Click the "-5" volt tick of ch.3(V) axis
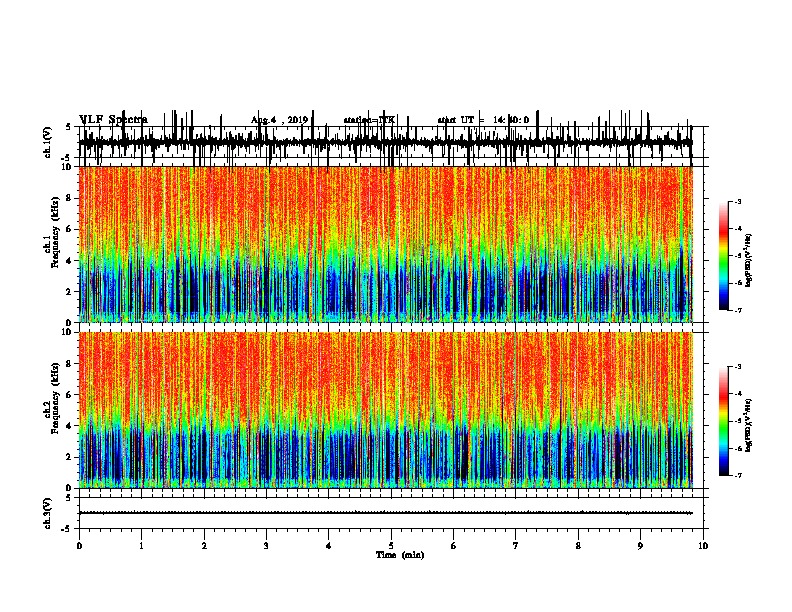Viewport: 792px width, 612px height. tap(66, 529)
